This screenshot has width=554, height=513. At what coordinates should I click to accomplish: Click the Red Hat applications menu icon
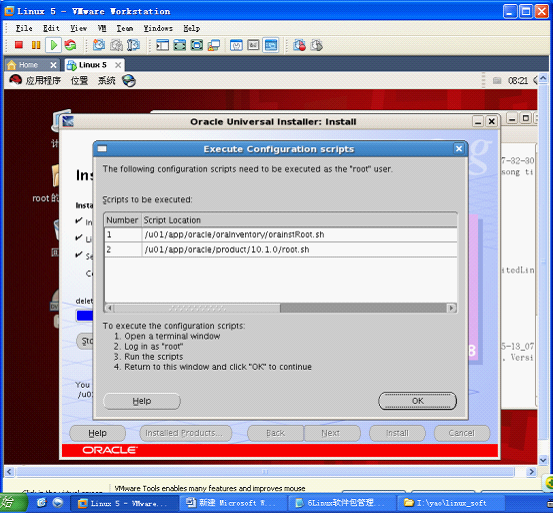pos(15,81)
